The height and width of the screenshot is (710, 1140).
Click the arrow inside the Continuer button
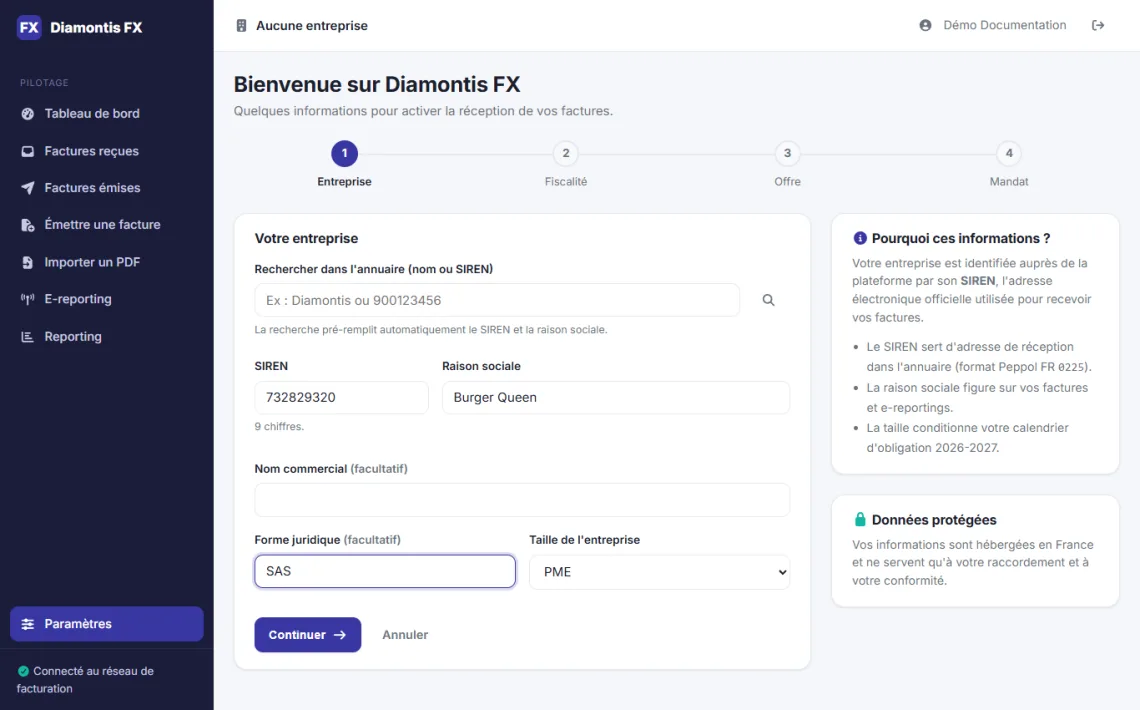pos(340,634)
